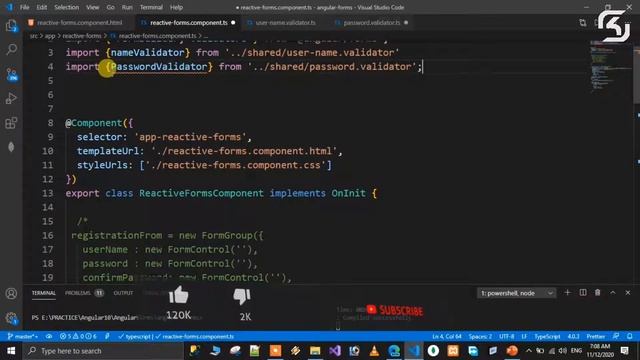Click the templateUrl property on line 10
The height and width of the screenshot is (360, 640).
(108, 151)
